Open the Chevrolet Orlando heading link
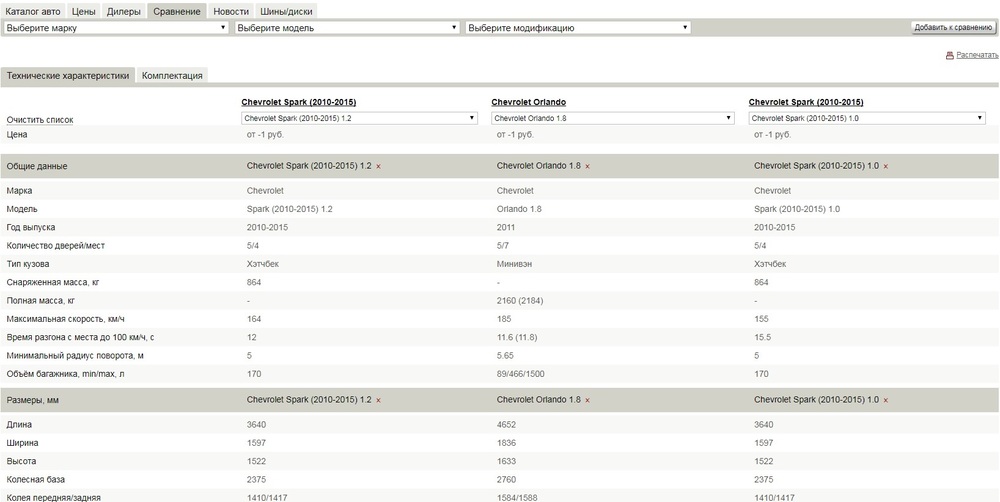 (x=528, y=102)
